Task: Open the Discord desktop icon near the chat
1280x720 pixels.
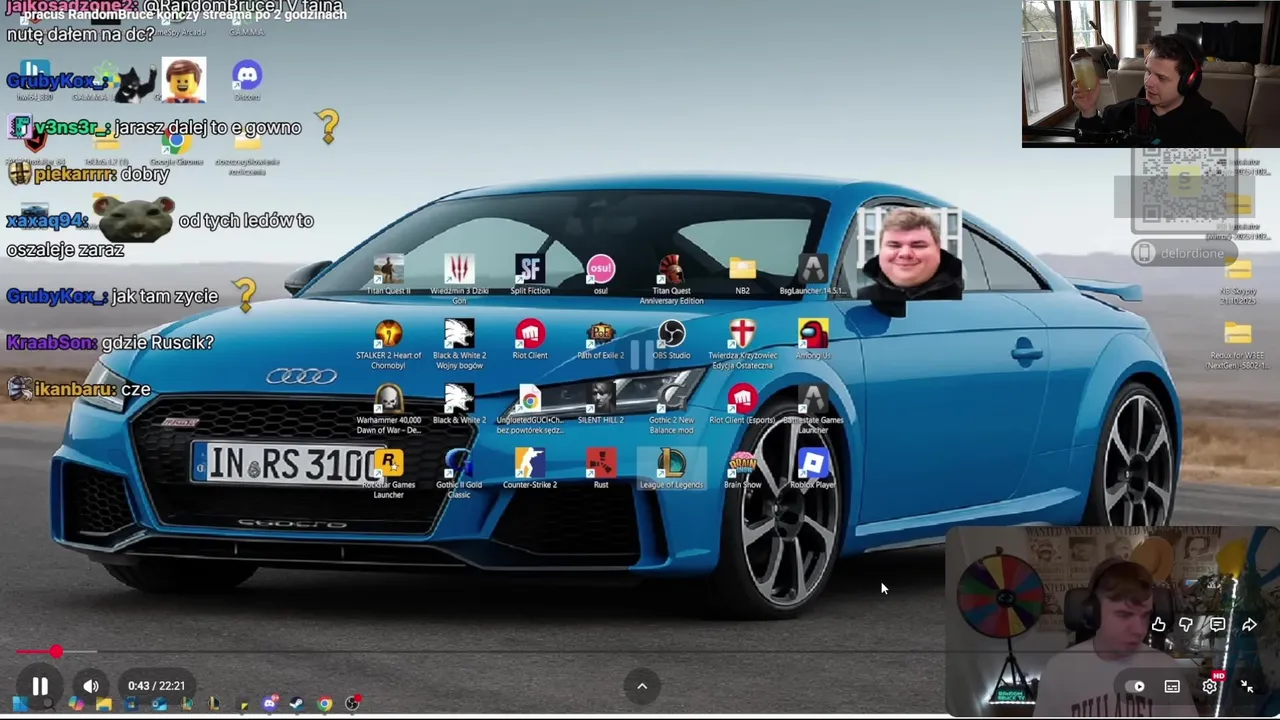Action: click(x=247, y=80)
